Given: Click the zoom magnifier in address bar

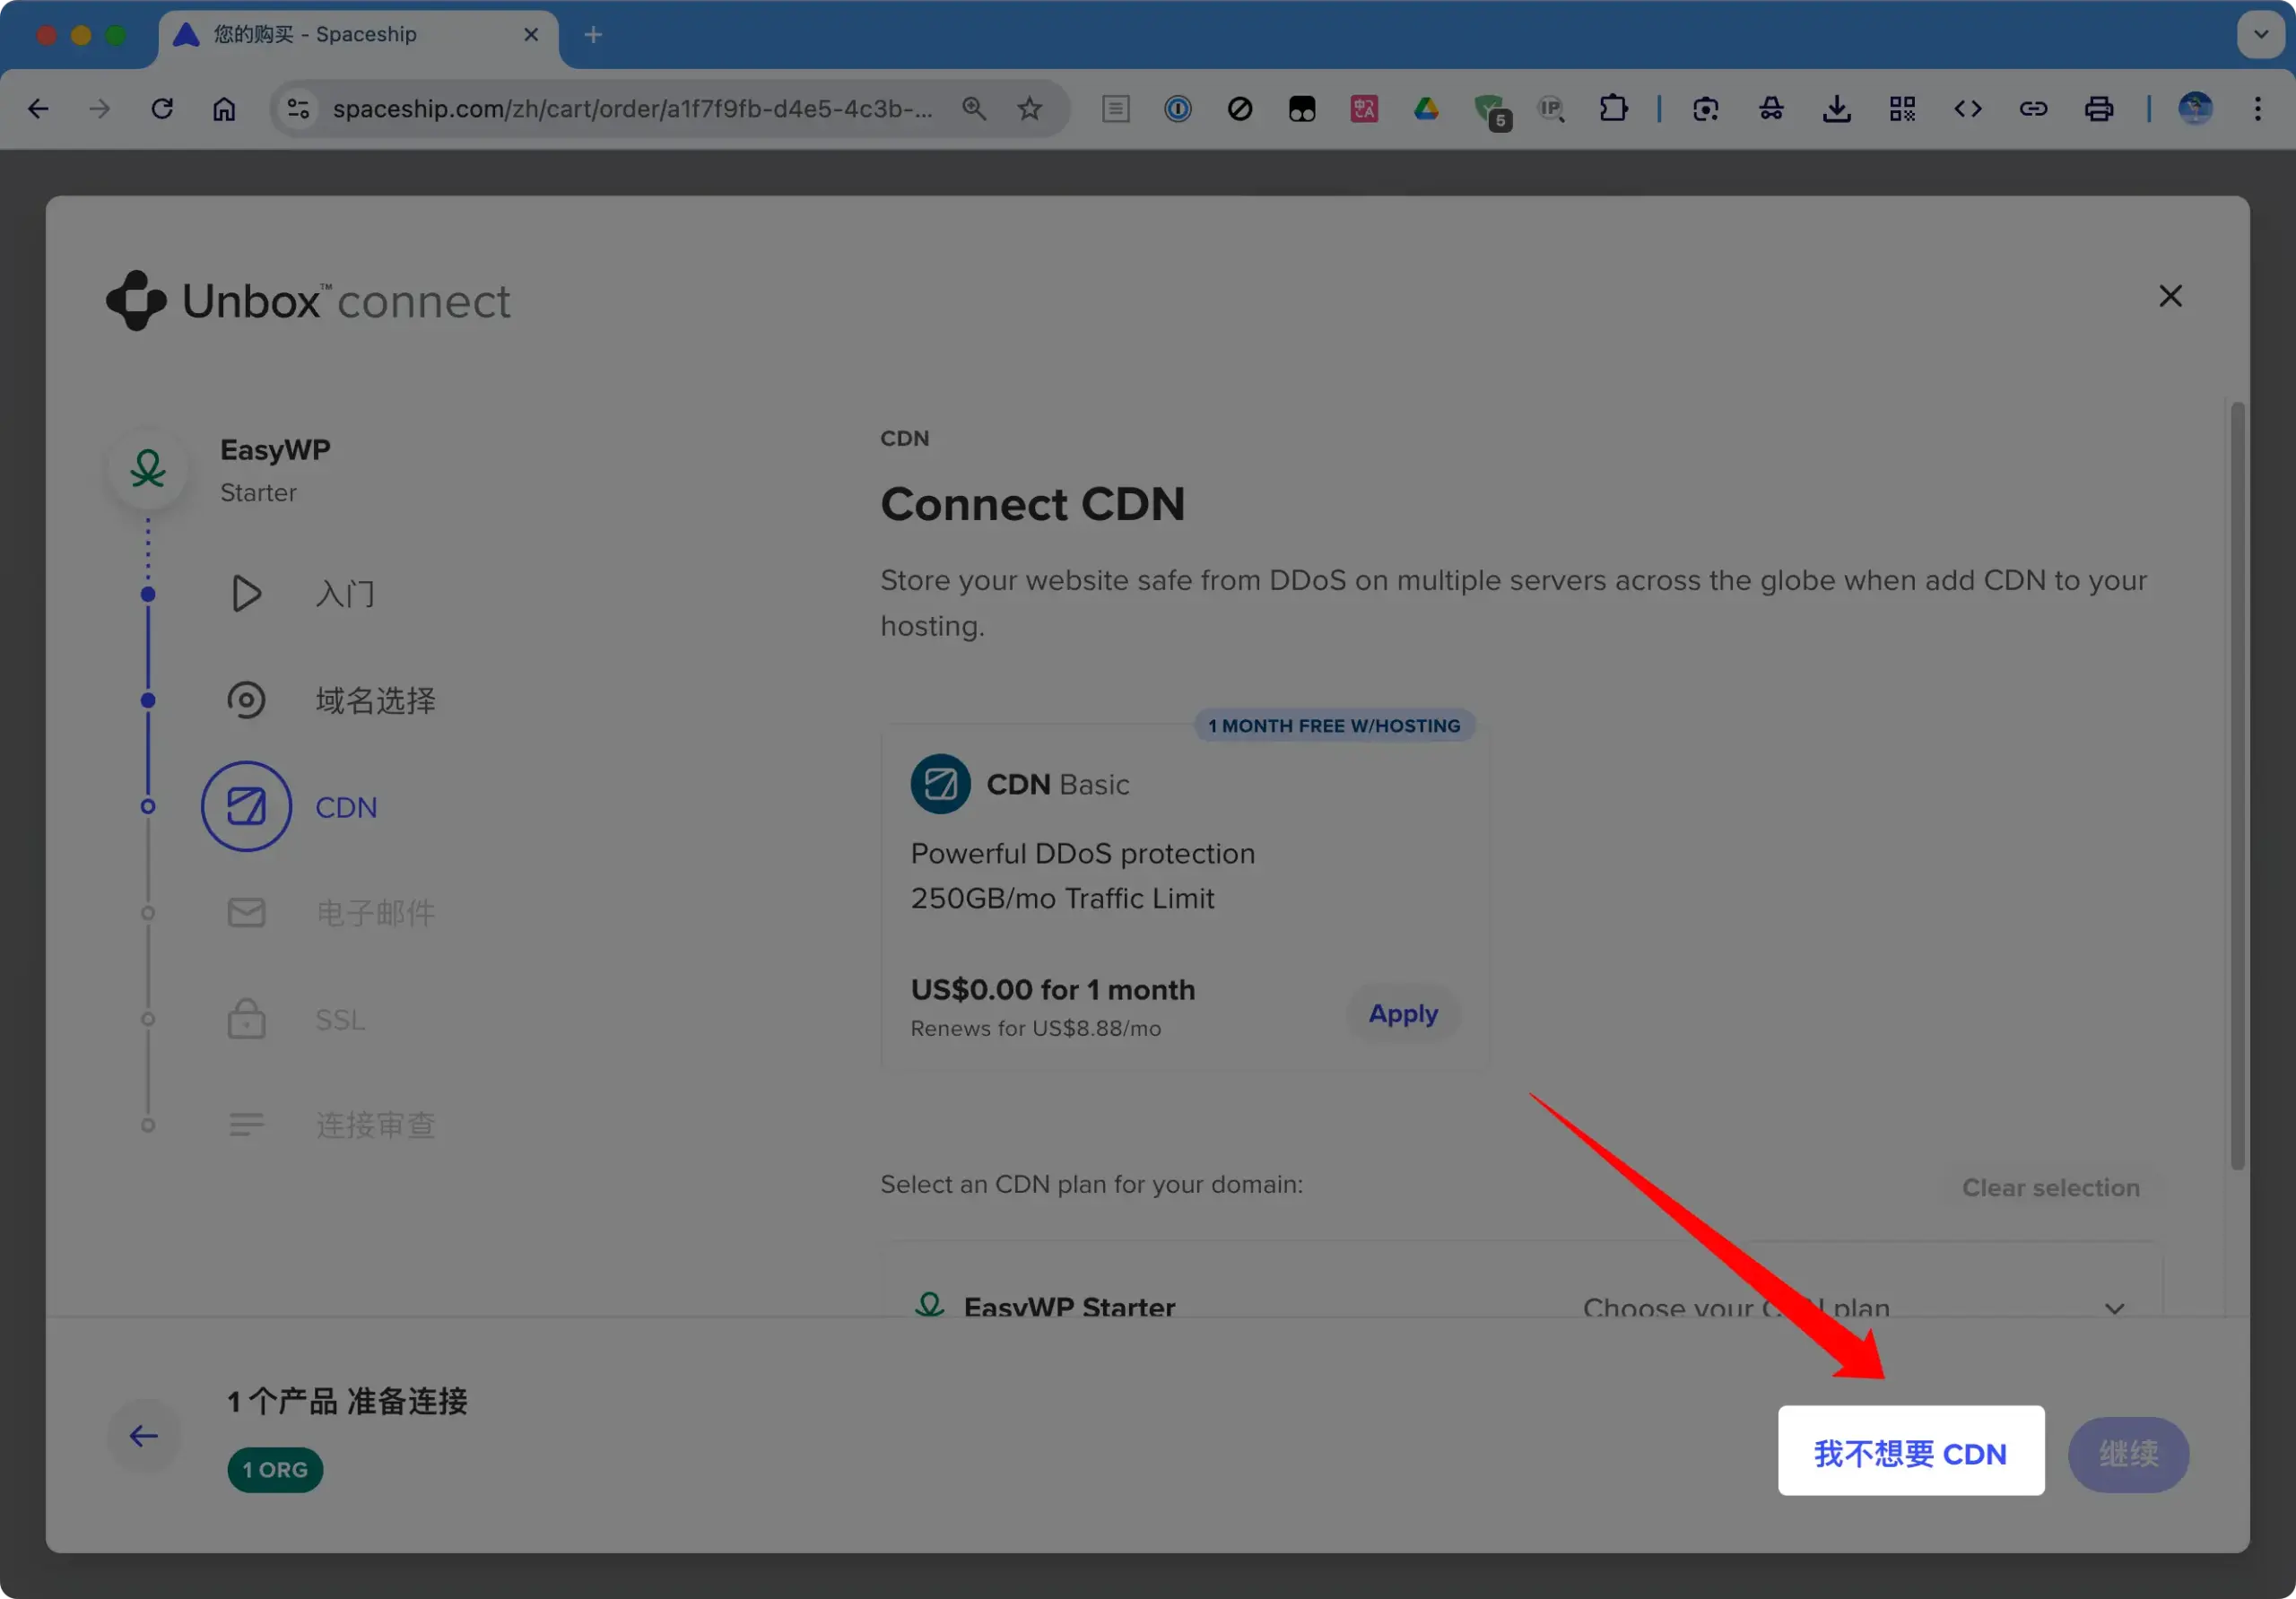Looking at the screenshot, I should [974, 109].
